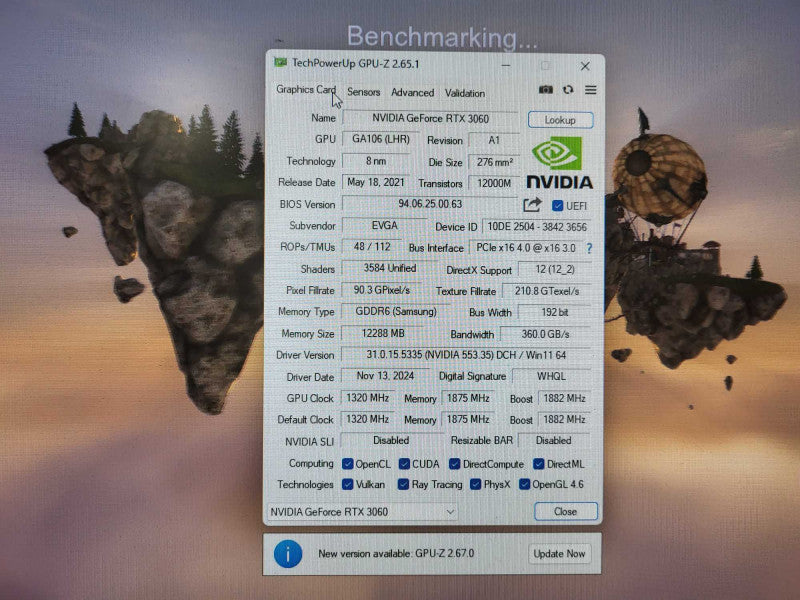The height and width of the screenshot is (600, 800).
Task: Click the Update Now button
Action: [x=559, y=554]
